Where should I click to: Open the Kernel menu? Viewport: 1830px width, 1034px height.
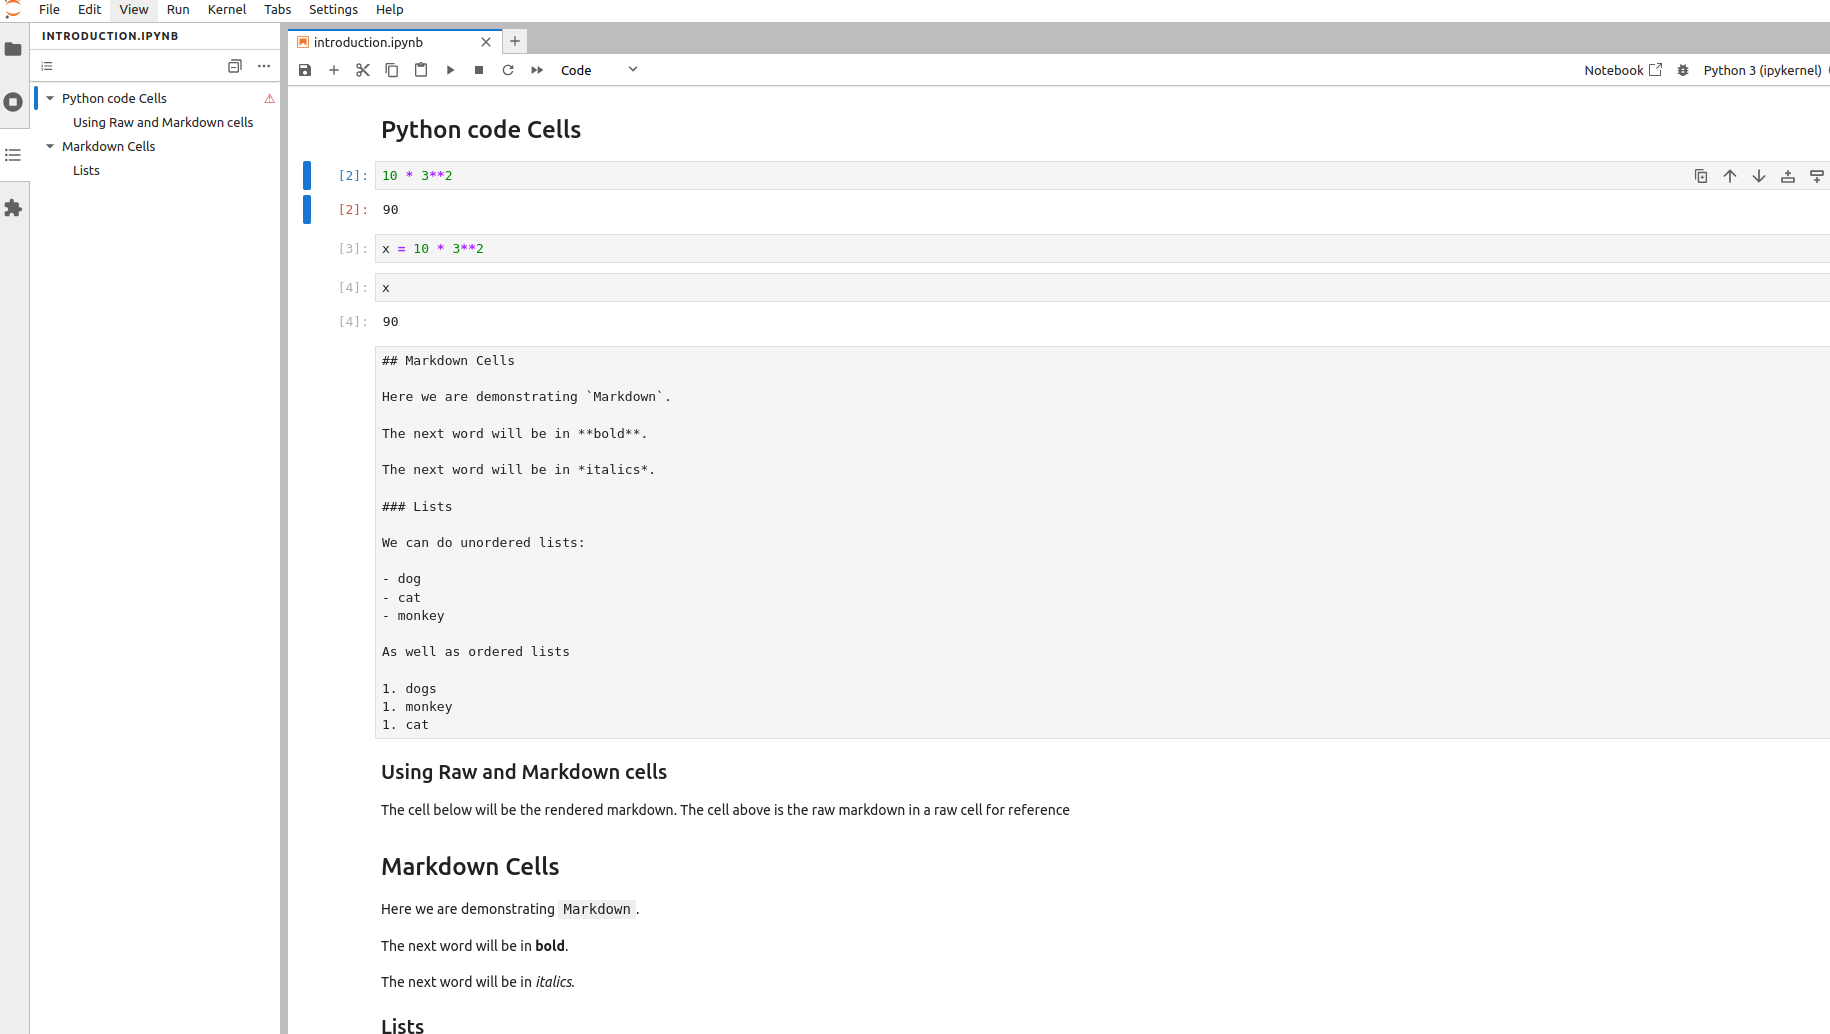click(x=226, y=9)
